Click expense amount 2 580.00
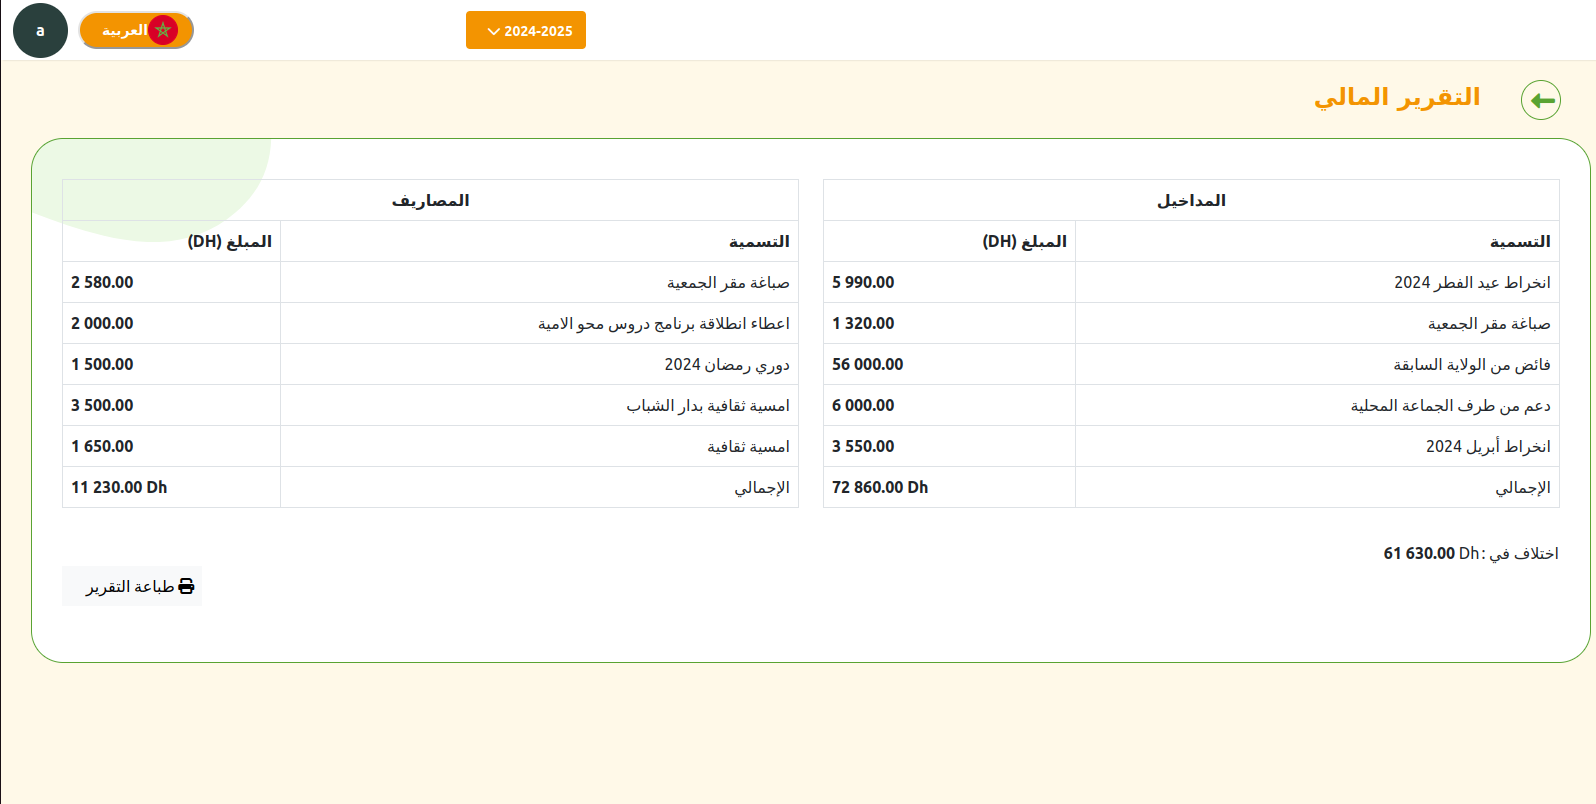 coord(102,282)
